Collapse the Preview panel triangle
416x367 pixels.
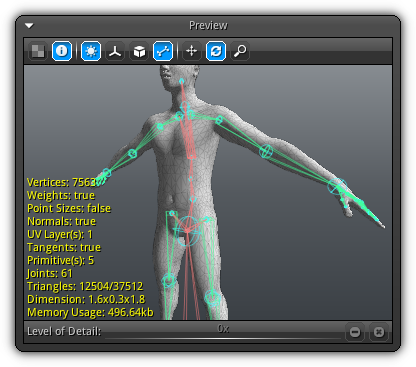pyautogui.click(x=29, y=26)
